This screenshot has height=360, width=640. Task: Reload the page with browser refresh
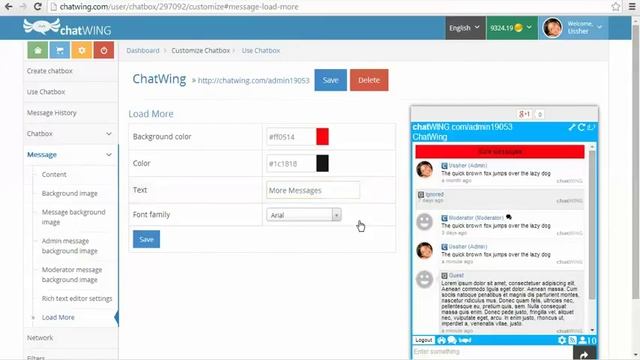click(x=38, y=7)
